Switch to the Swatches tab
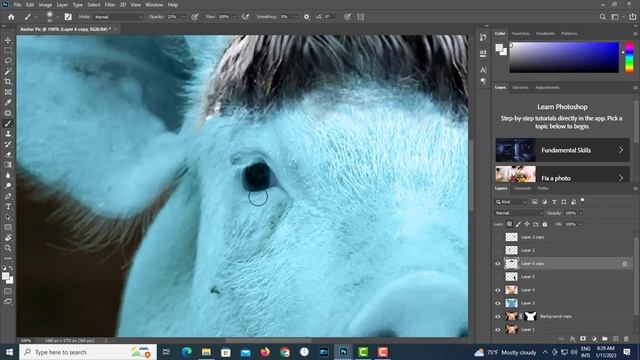Image resolution: width=640 pixels, height=360 pixels. [x=521, y=33]
